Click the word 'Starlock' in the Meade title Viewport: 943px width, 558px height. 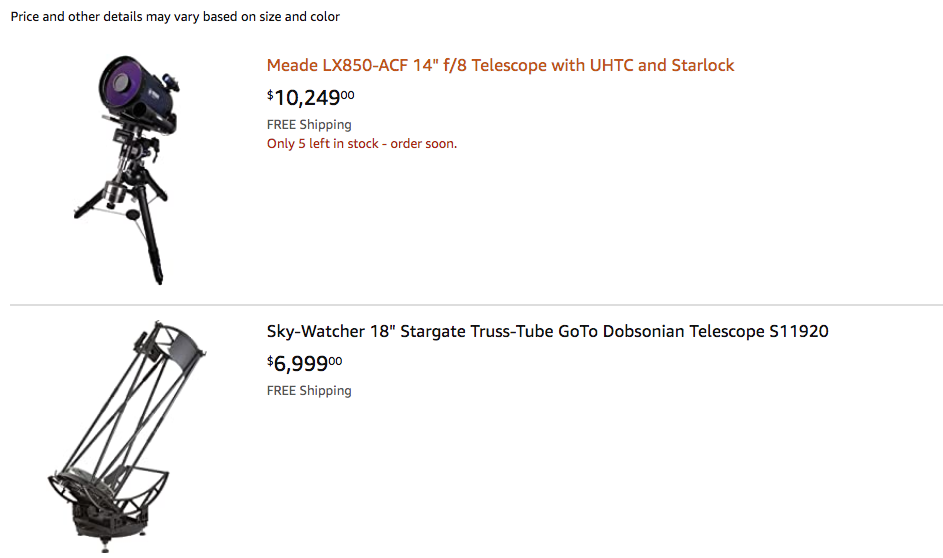coord(702,66)
